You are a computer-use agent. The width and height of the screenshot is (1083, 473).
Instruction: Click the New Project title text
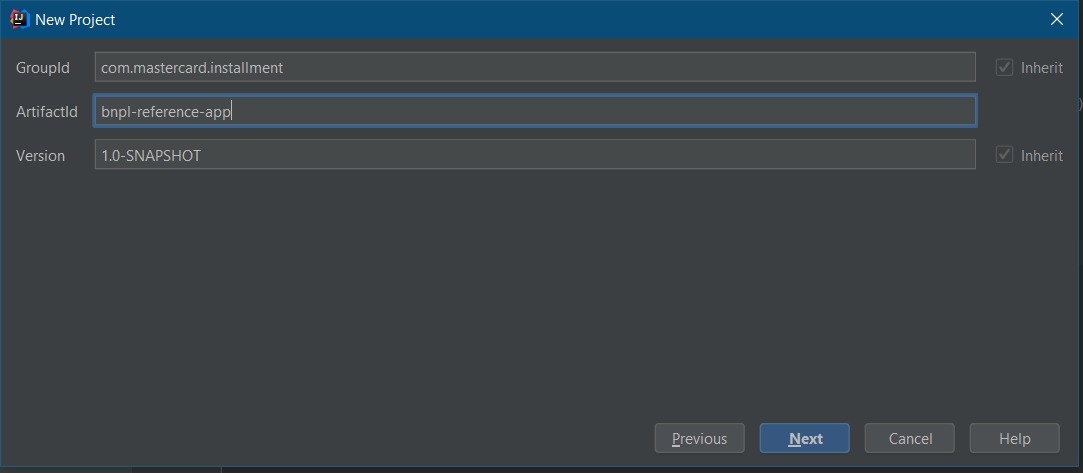point(75,19)
